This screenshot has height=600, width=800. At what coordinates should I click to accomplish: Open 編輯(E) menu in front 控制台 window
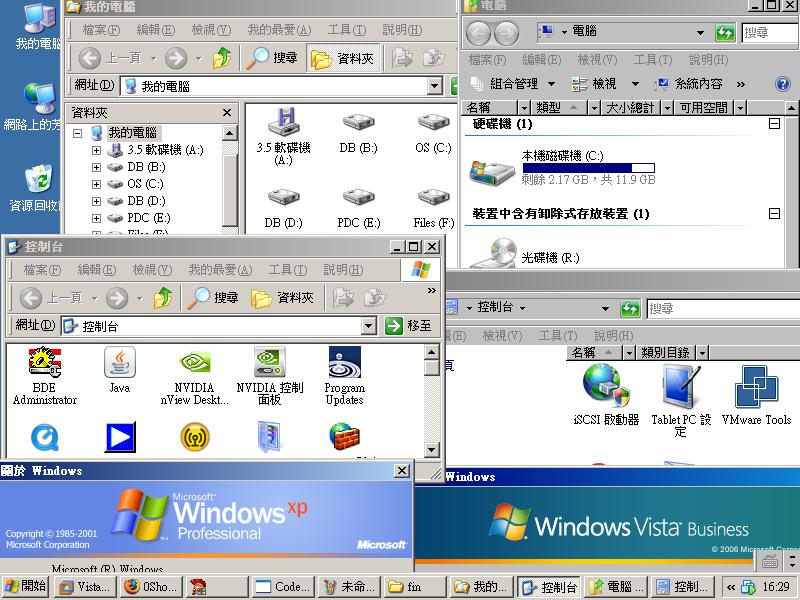coord(96,269)
